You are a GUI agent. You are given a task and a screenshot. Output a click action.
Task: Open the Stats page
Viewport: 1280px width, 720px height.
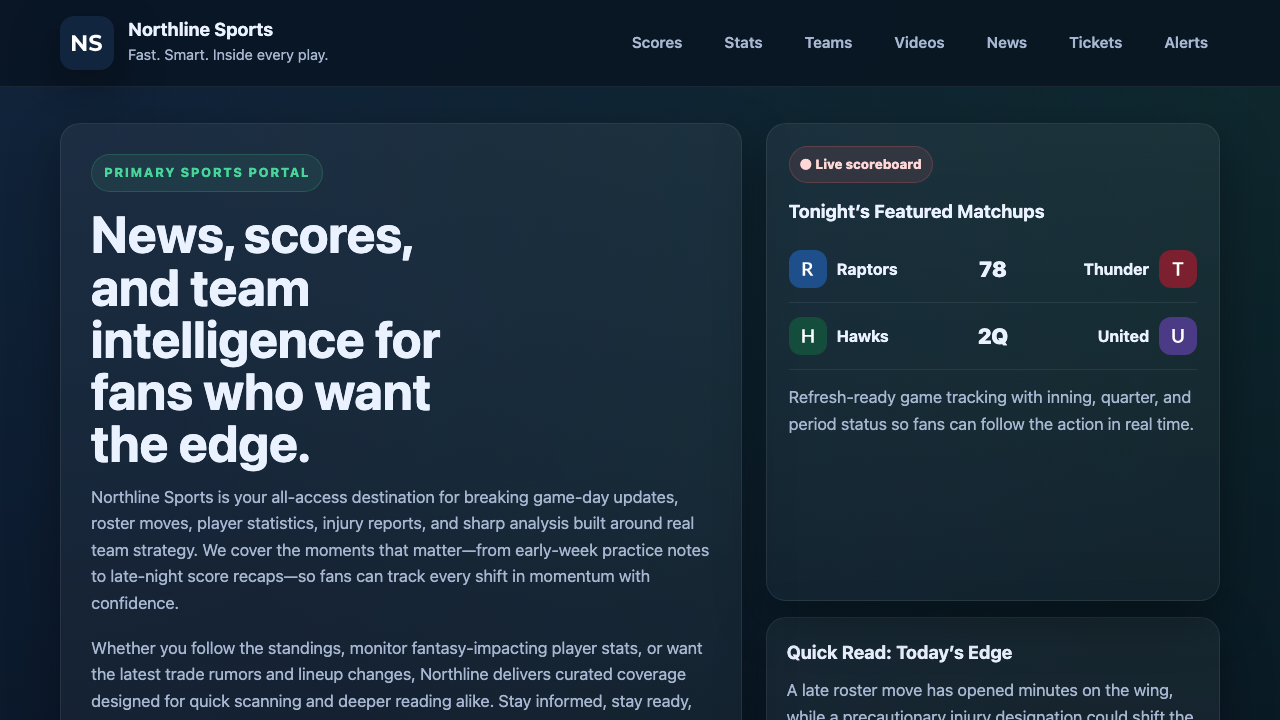pyautogui.click(x=743, y=43)
